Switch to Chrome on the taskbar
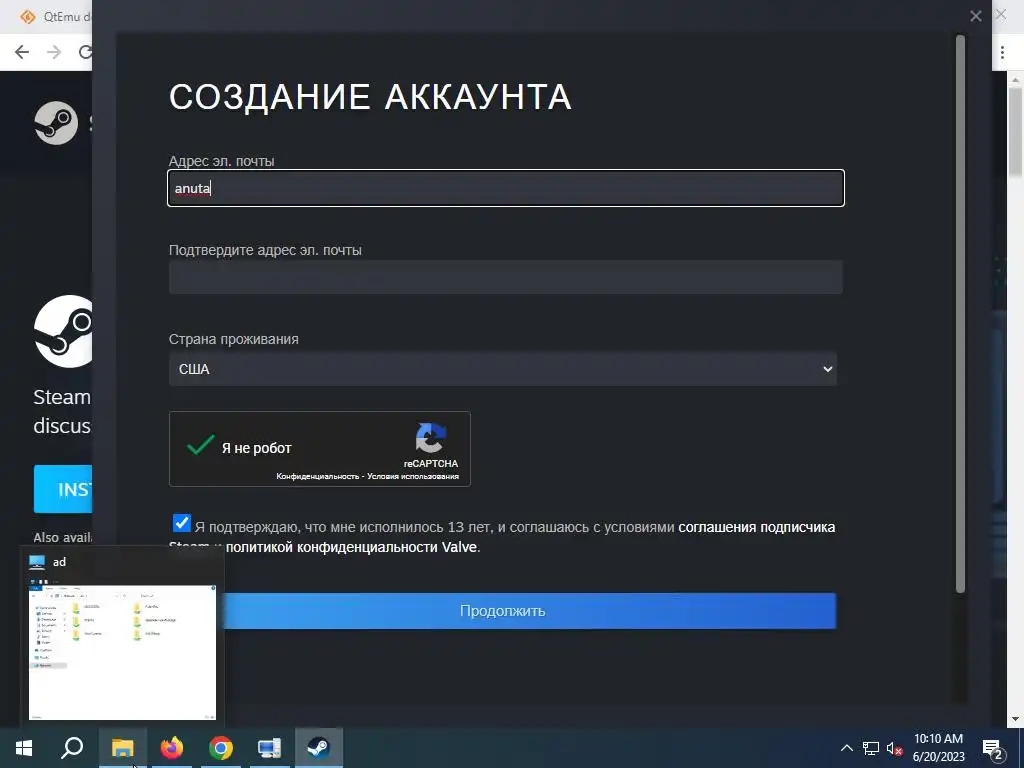The height and width of the screenshot is (768, 1024). (221, 748)
